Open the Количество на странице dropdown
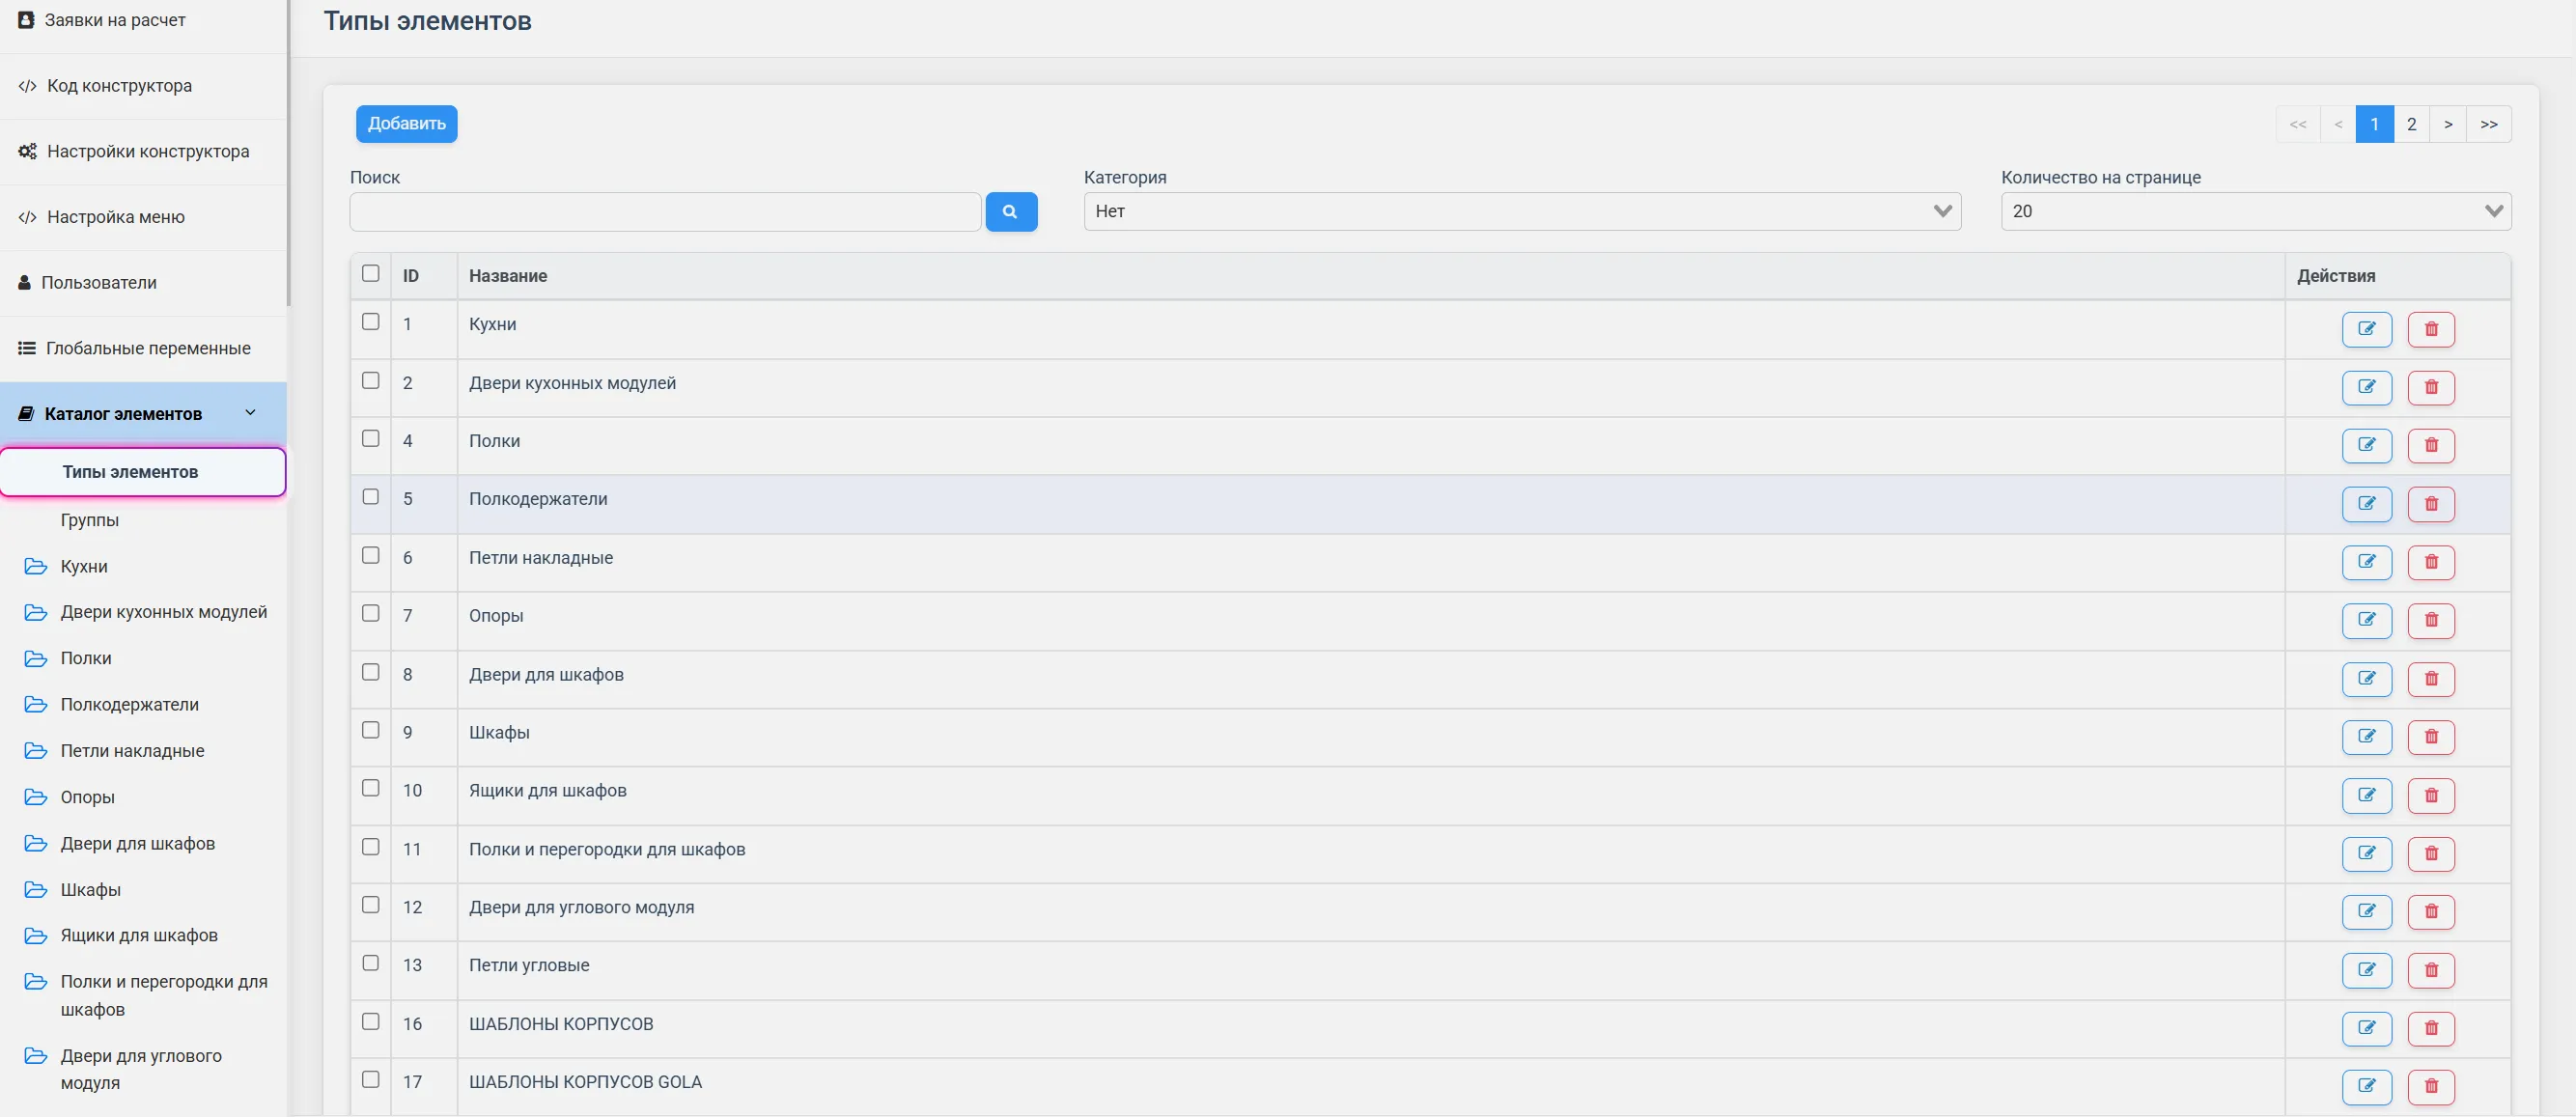The width and height of the screenshot is (2576, 1117). pyautogui.click(x=2255, y=211)
